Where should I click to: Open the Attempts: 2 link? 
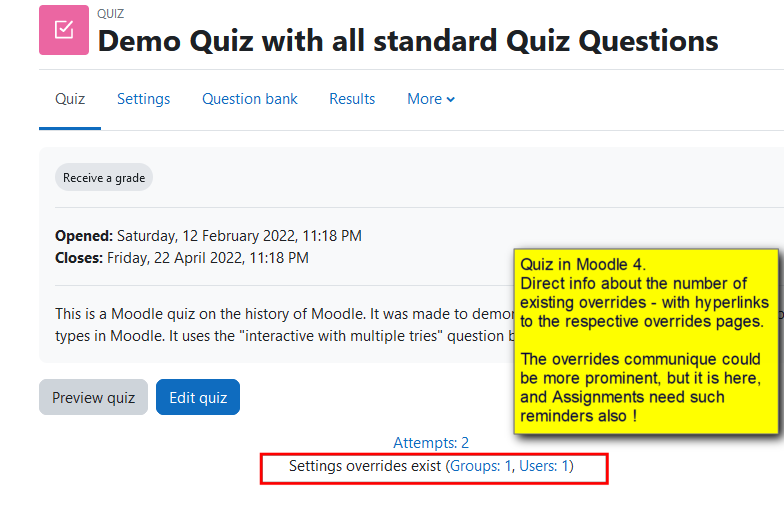coord(430,442)
